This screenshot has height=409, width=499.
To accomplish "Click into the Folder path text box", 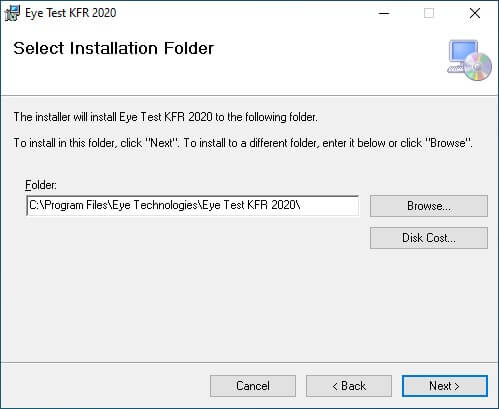I will tap(193, 205).
